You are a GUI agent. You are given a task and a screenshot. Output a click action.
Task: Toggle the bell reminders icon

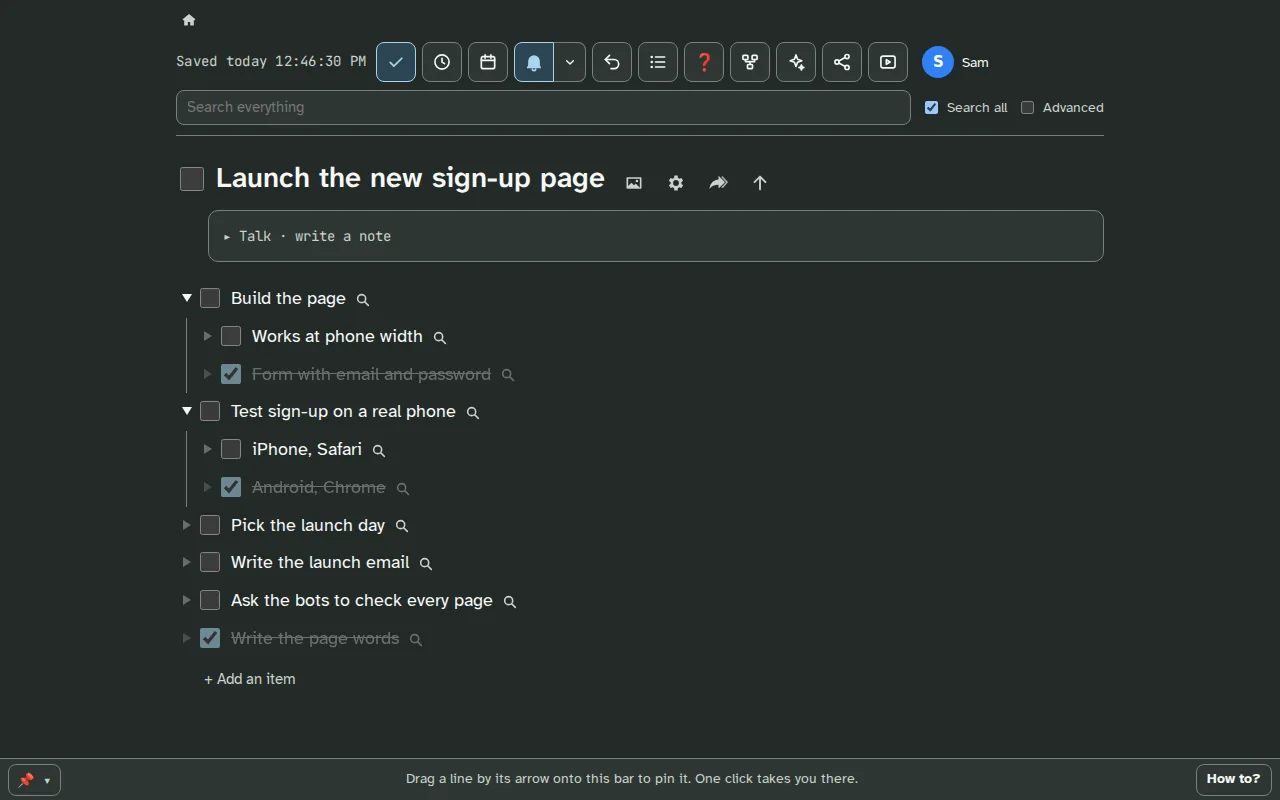pyautogui.click(x=534, y=62)
